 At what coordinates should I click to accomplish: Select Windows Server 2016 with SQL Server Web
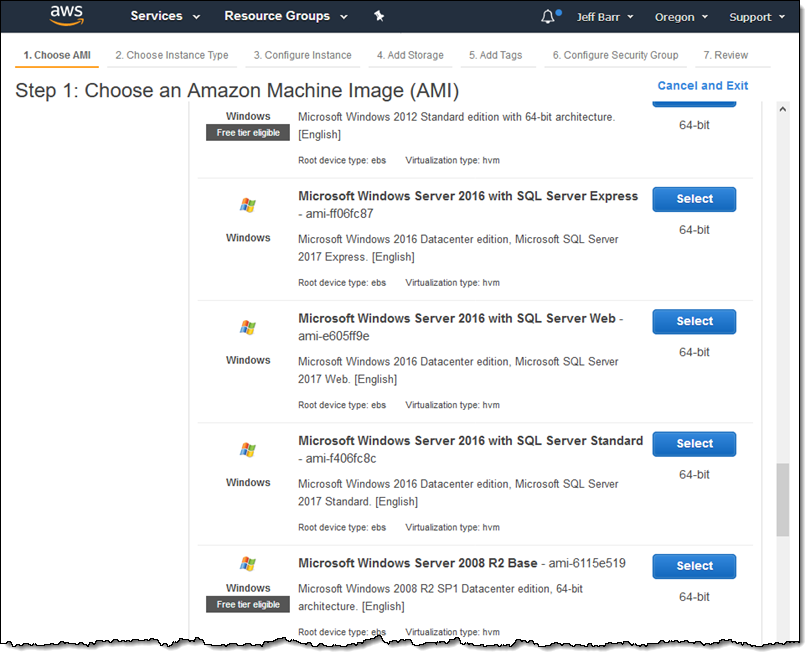694,321
